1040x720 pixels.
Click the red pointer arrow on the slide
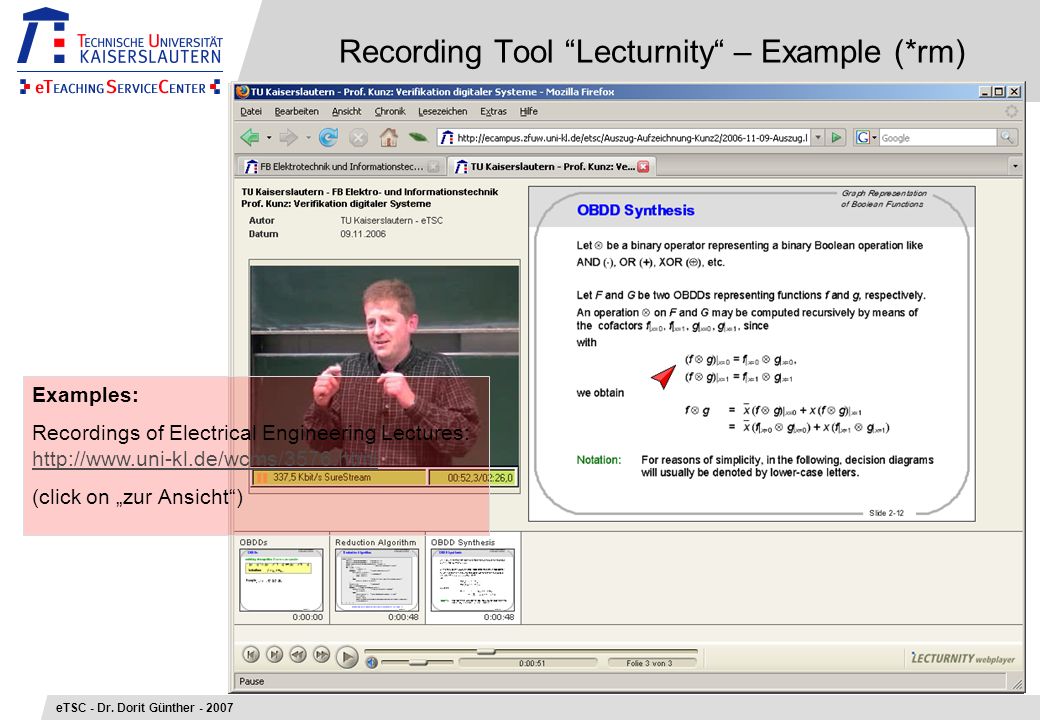(663, 377)
